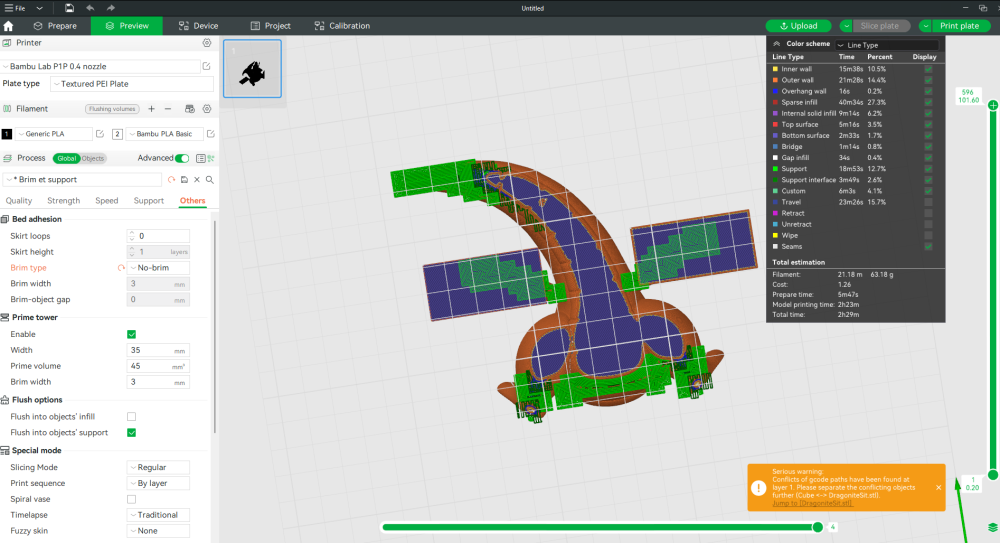1000x543 pixels.
Task: Reset Brim type with the orange revert icon
Action: 121,268
